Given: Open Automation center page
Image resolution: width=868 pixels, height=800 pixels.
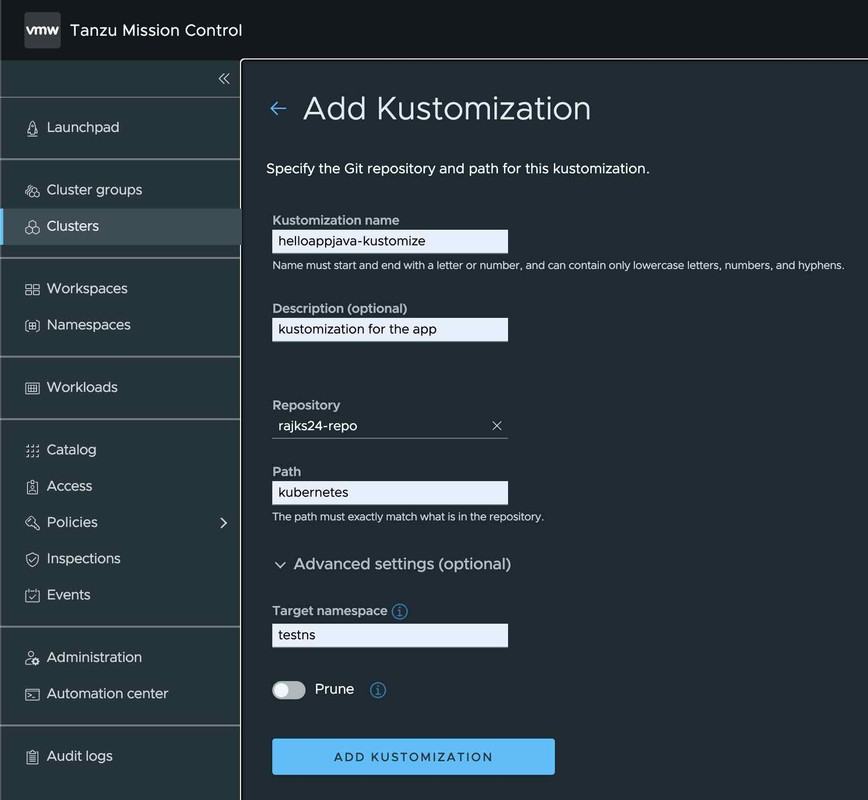Looking at the screenshot, I should (107, 693).
